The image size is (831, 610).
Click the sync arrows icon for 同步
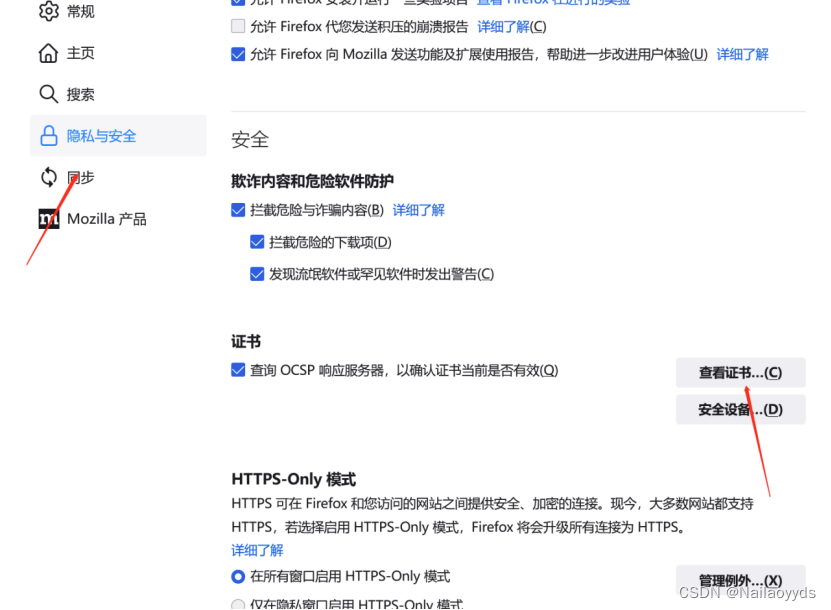[49, 177]
